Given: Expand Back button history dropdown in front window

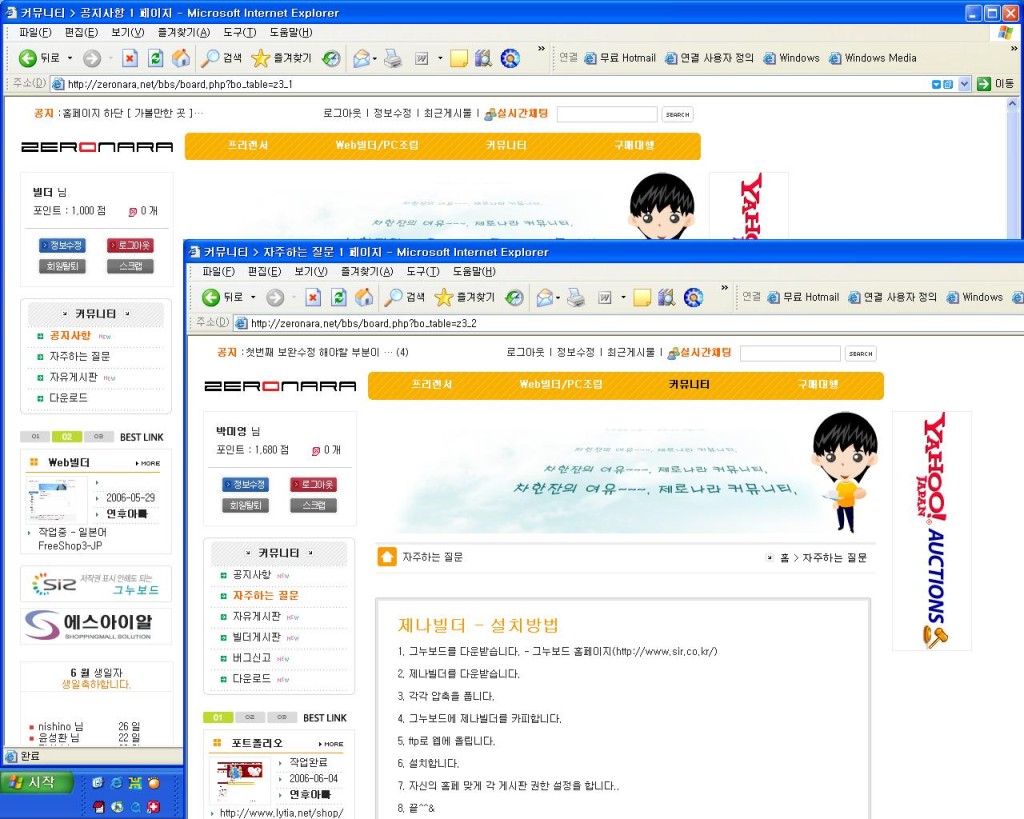Looking at the screenshot, I should pos(253,297).
